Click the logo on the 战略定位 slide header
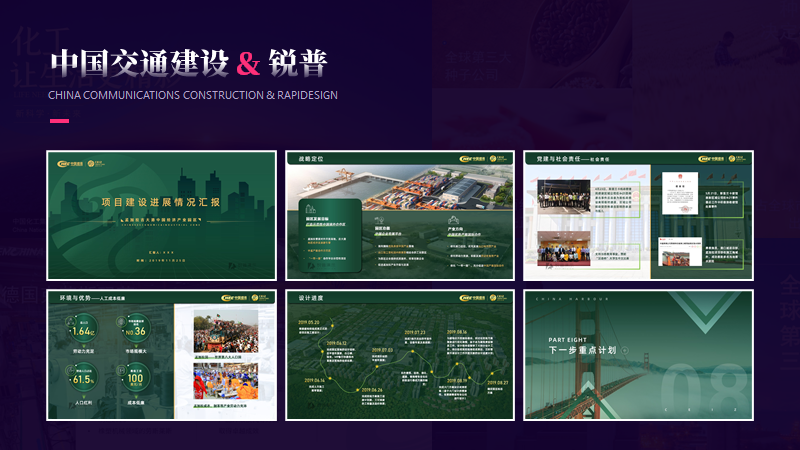The image size is (800, 450). [x=483, y=159]
